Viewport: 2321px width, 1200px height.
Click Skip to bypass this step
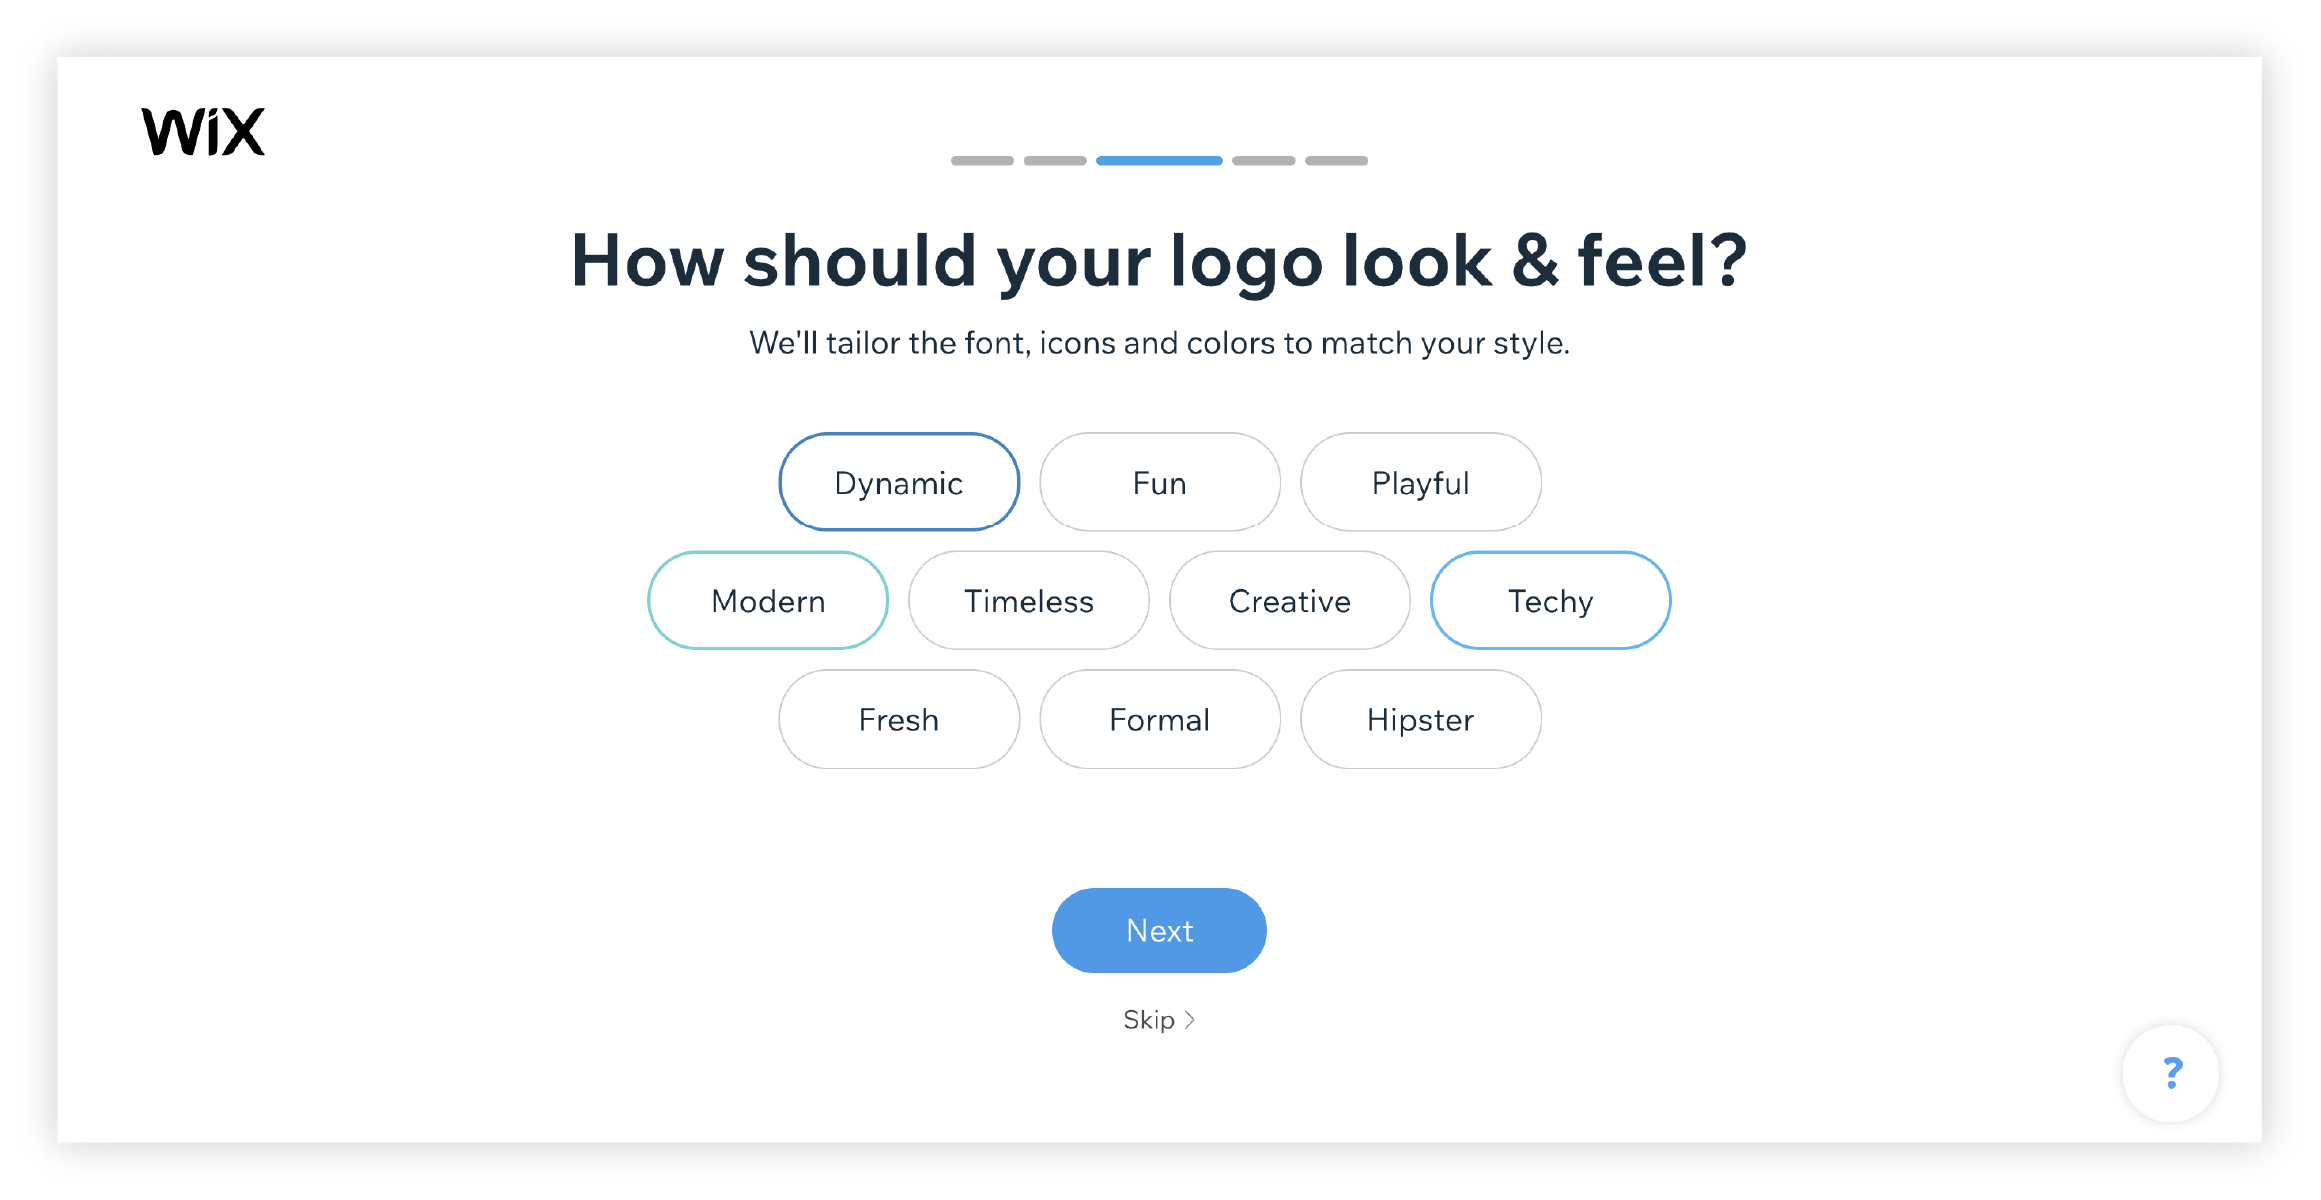1160,1019
